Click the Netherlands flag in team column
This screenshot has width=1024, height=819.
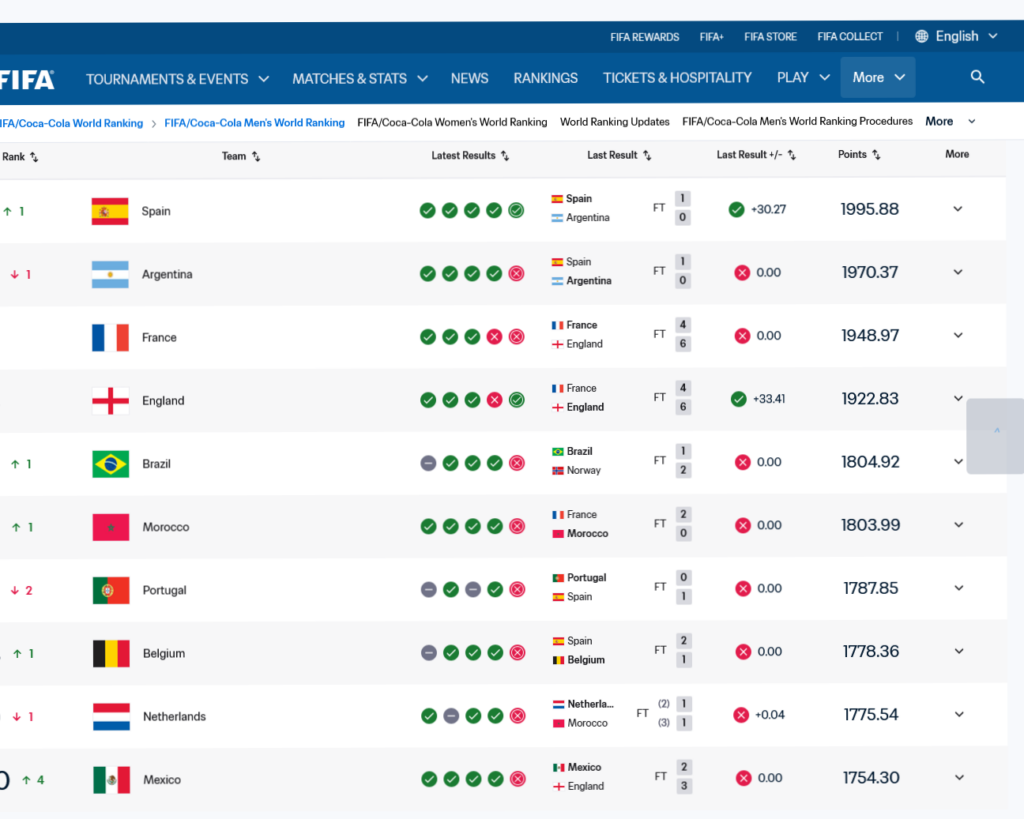pyautogui.click(x=112, y=716)
